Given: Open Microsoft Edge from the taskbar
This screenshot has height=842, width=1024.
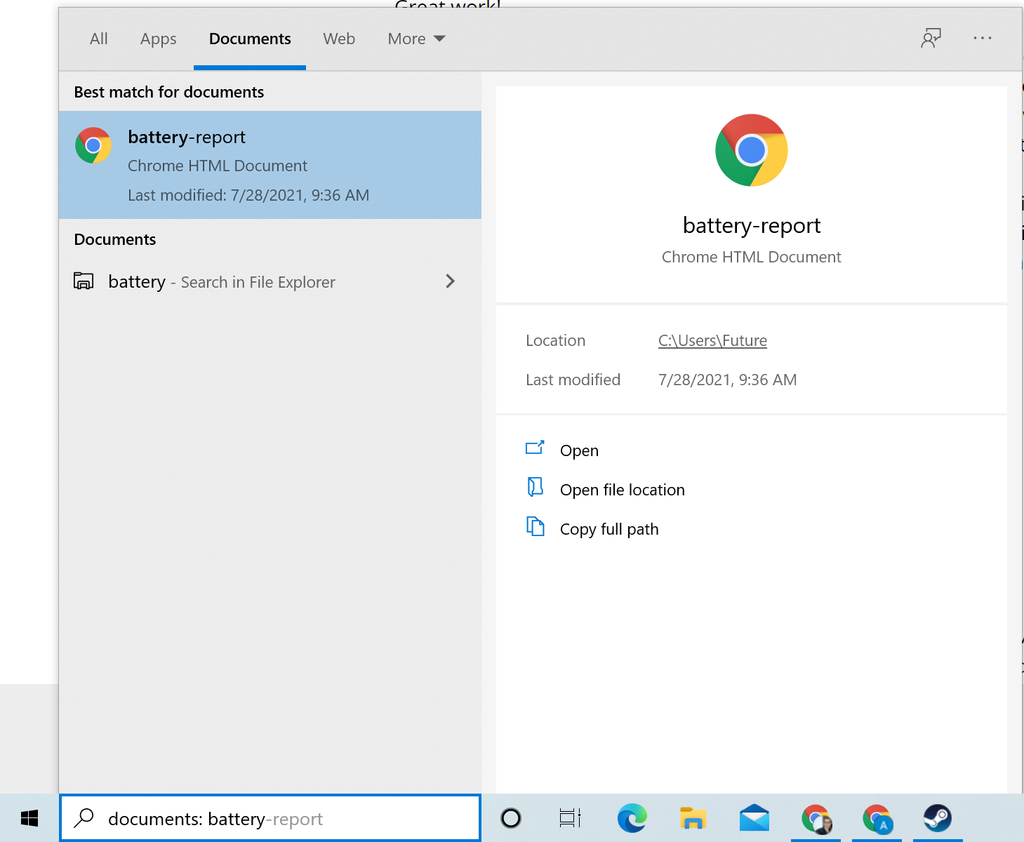Looking at the screenshot, I should coord(632,818).
